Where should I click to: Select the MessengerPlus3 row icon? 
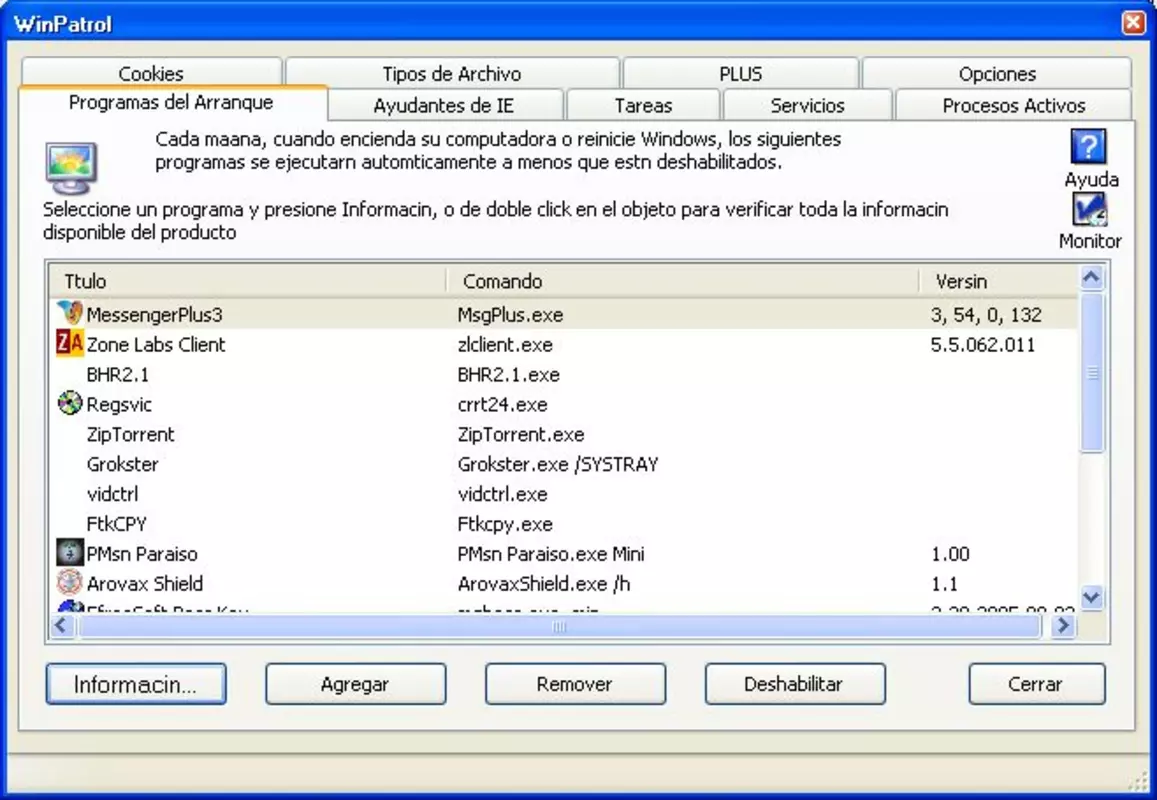(x=70, y=314)
